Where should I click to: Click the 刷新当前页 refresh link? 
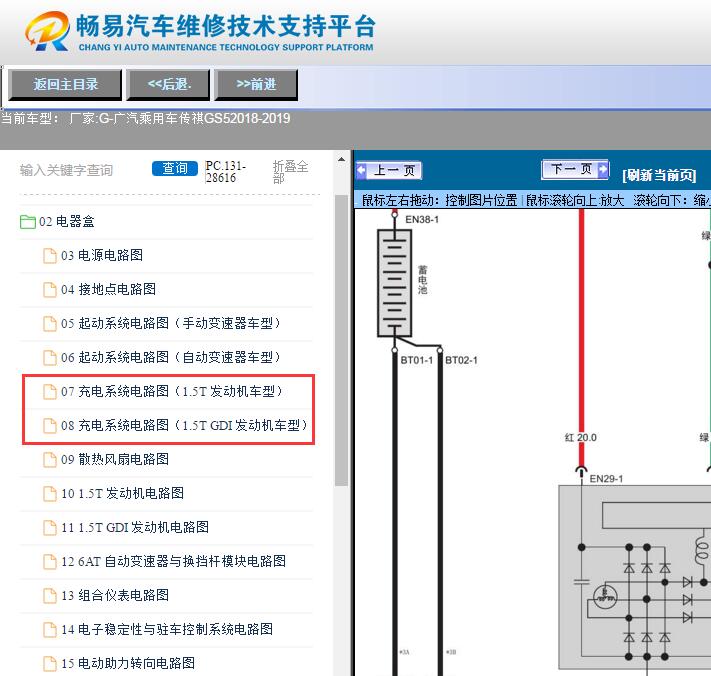[659, 175]
